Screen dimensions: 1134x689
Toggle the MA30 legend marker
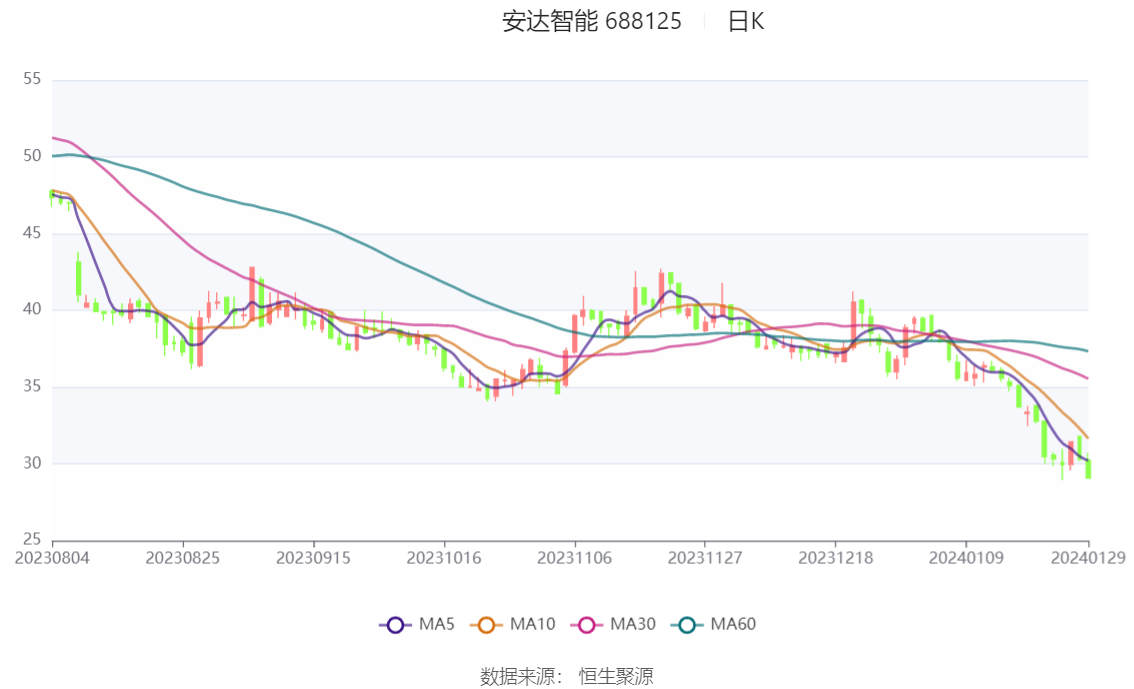[587, 625]
